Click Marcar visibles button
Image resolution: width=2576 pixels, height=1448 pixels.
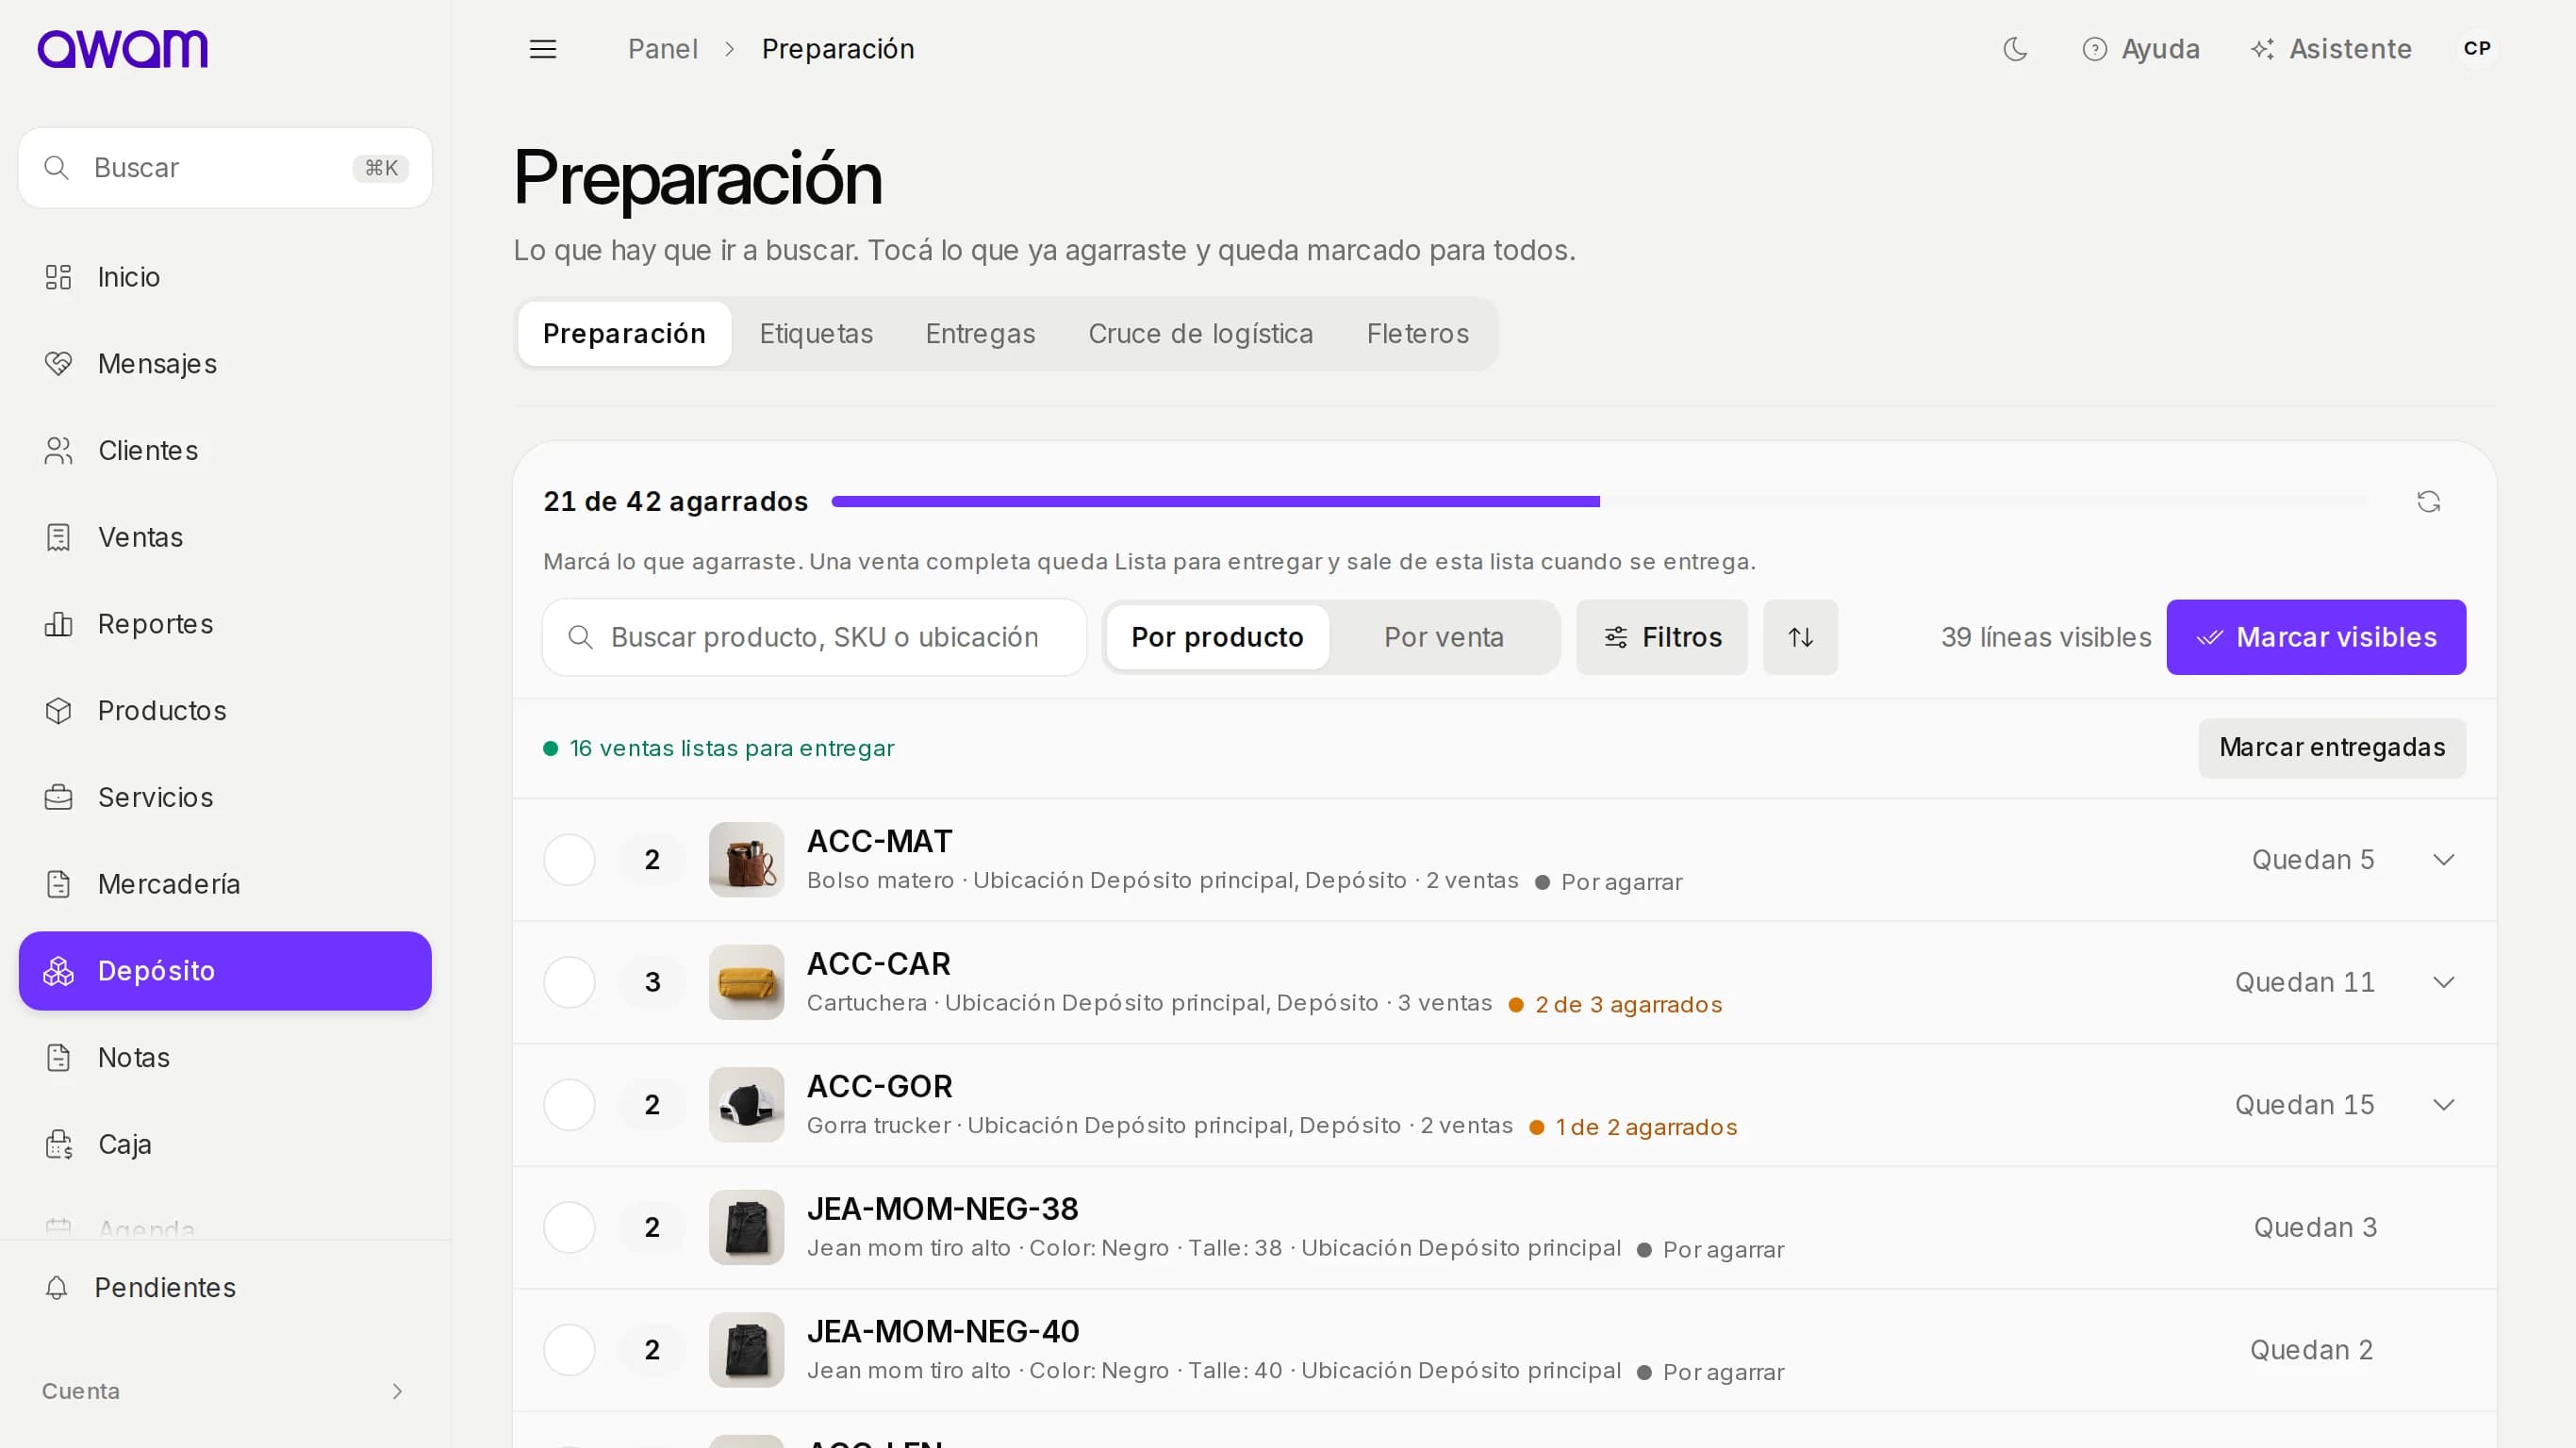[2316, 637]
